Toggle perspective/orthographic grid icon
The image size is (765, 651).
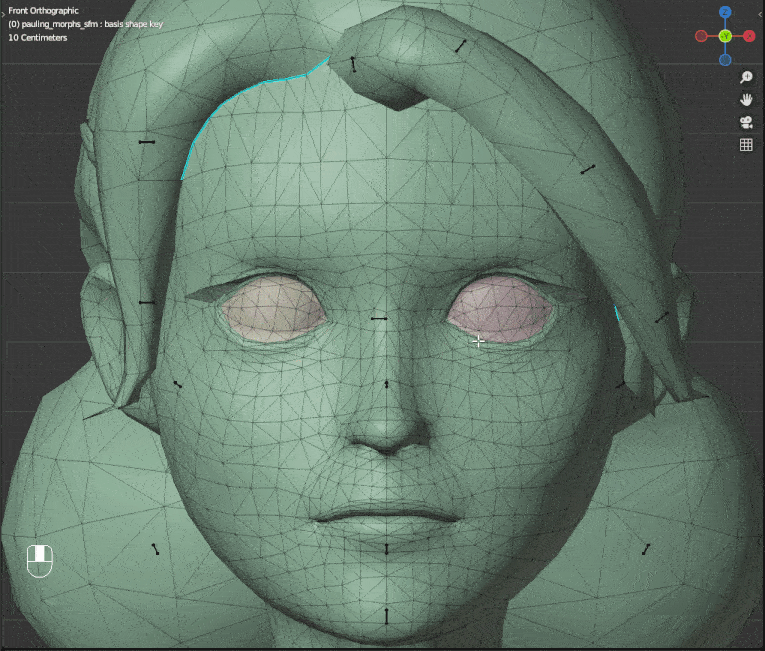746,144
